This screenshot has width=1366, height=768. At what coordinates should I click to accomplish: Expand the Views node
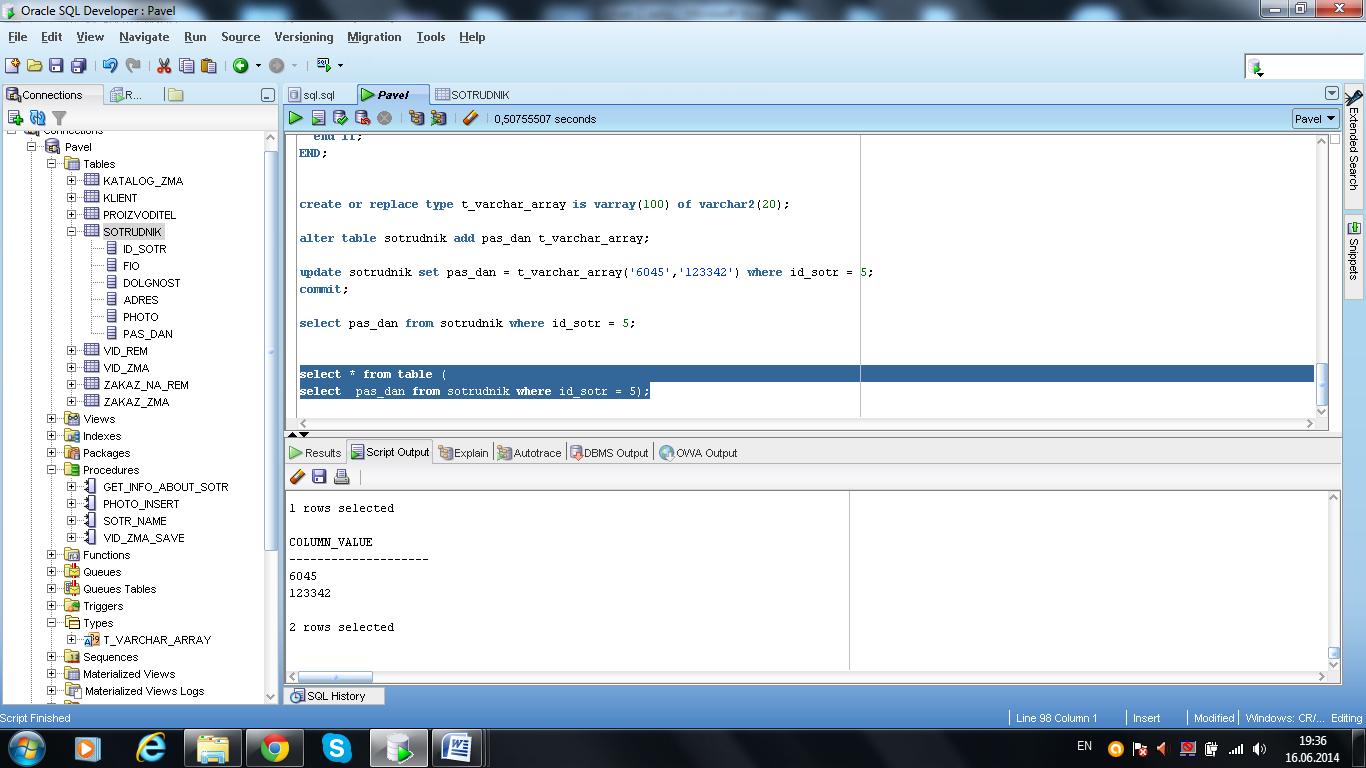coord(52,419)
